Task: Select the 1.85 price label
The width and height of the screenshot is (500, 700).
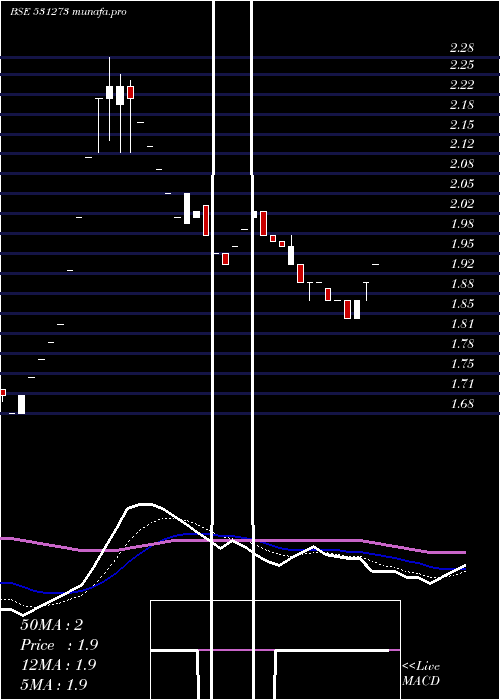Action: (x=462, y=304)
